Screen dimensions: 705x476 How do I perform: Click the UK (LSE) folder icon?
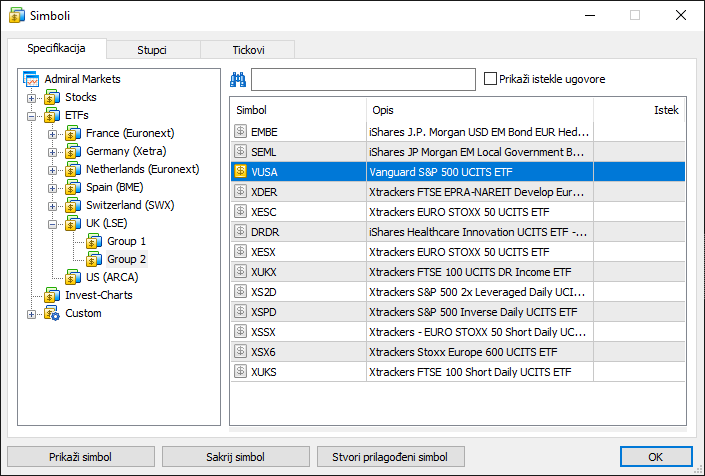click(73, 223)
